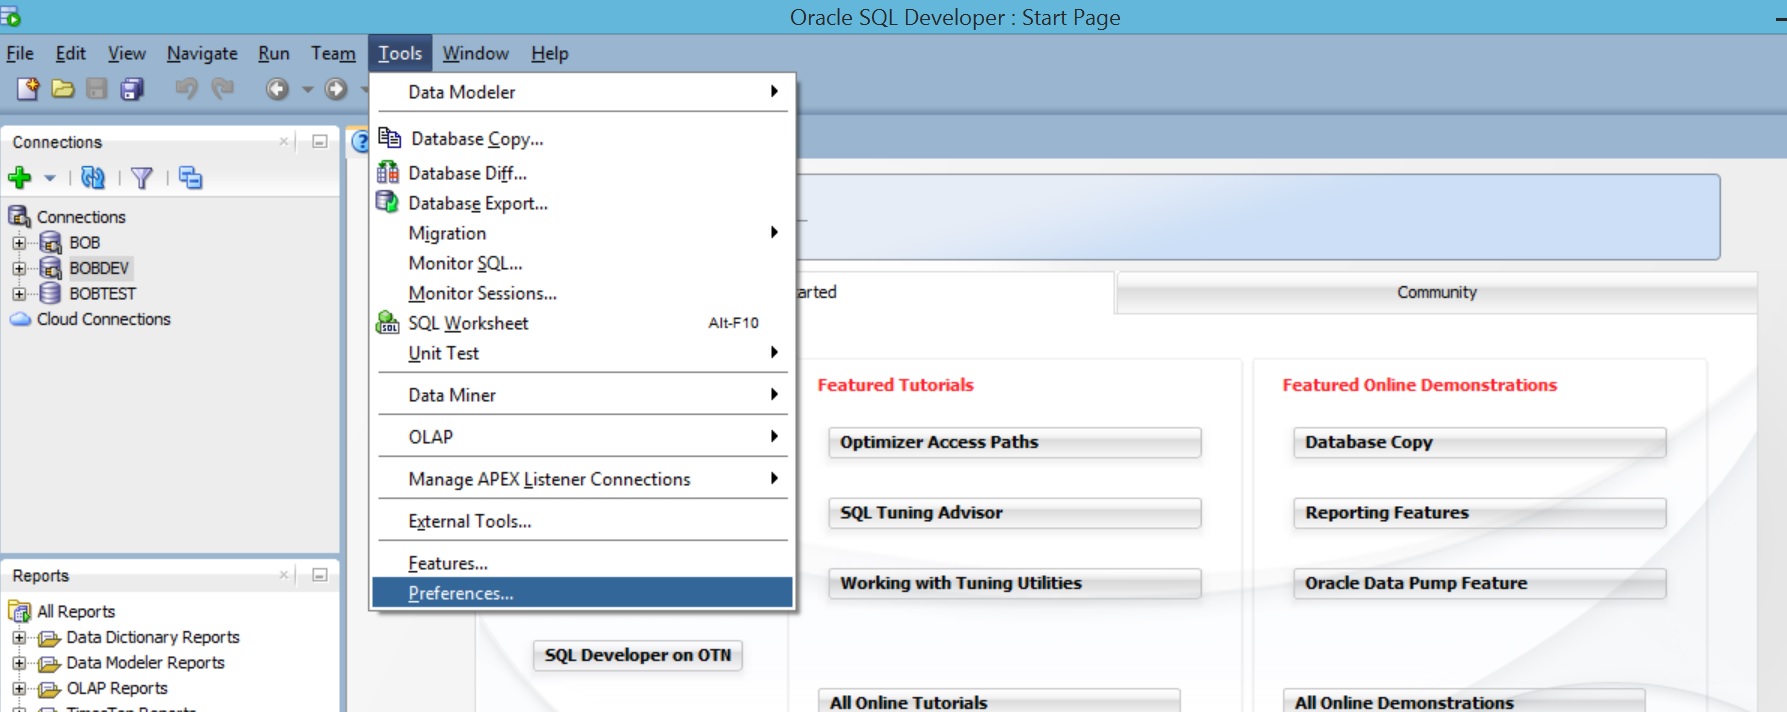Screen dimensions: 1787x712
Task: Click the Reporting Features demonstration button
Action: [x=1480, y=513]
